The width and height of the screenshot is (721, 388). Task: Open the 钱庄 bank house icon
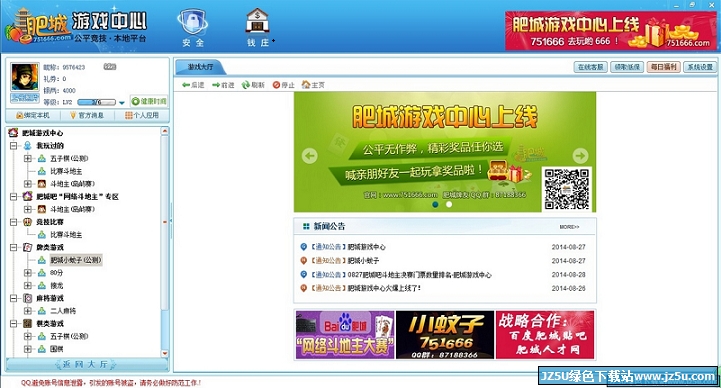coord(258,22)
